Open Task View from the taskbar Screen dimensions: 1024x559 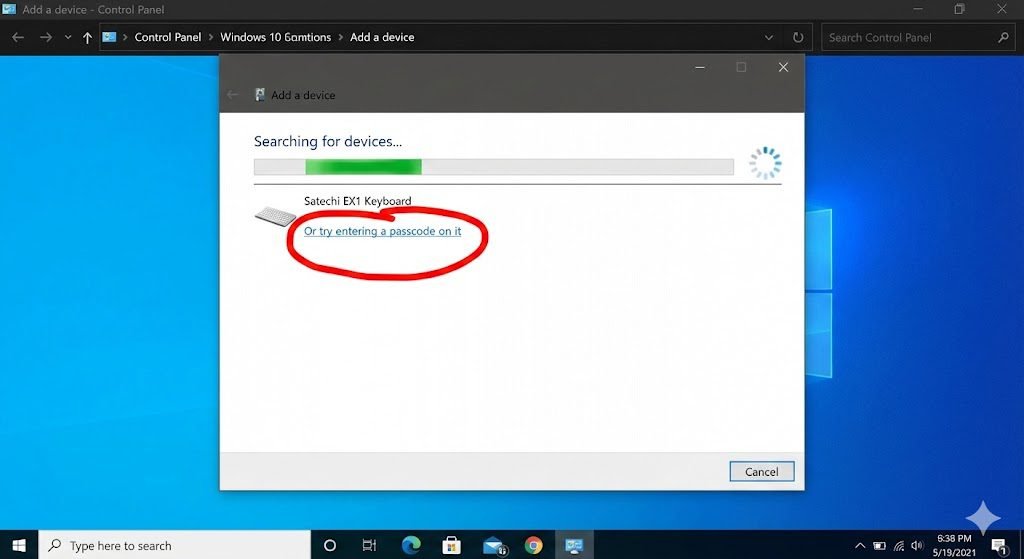click(369, 545)
